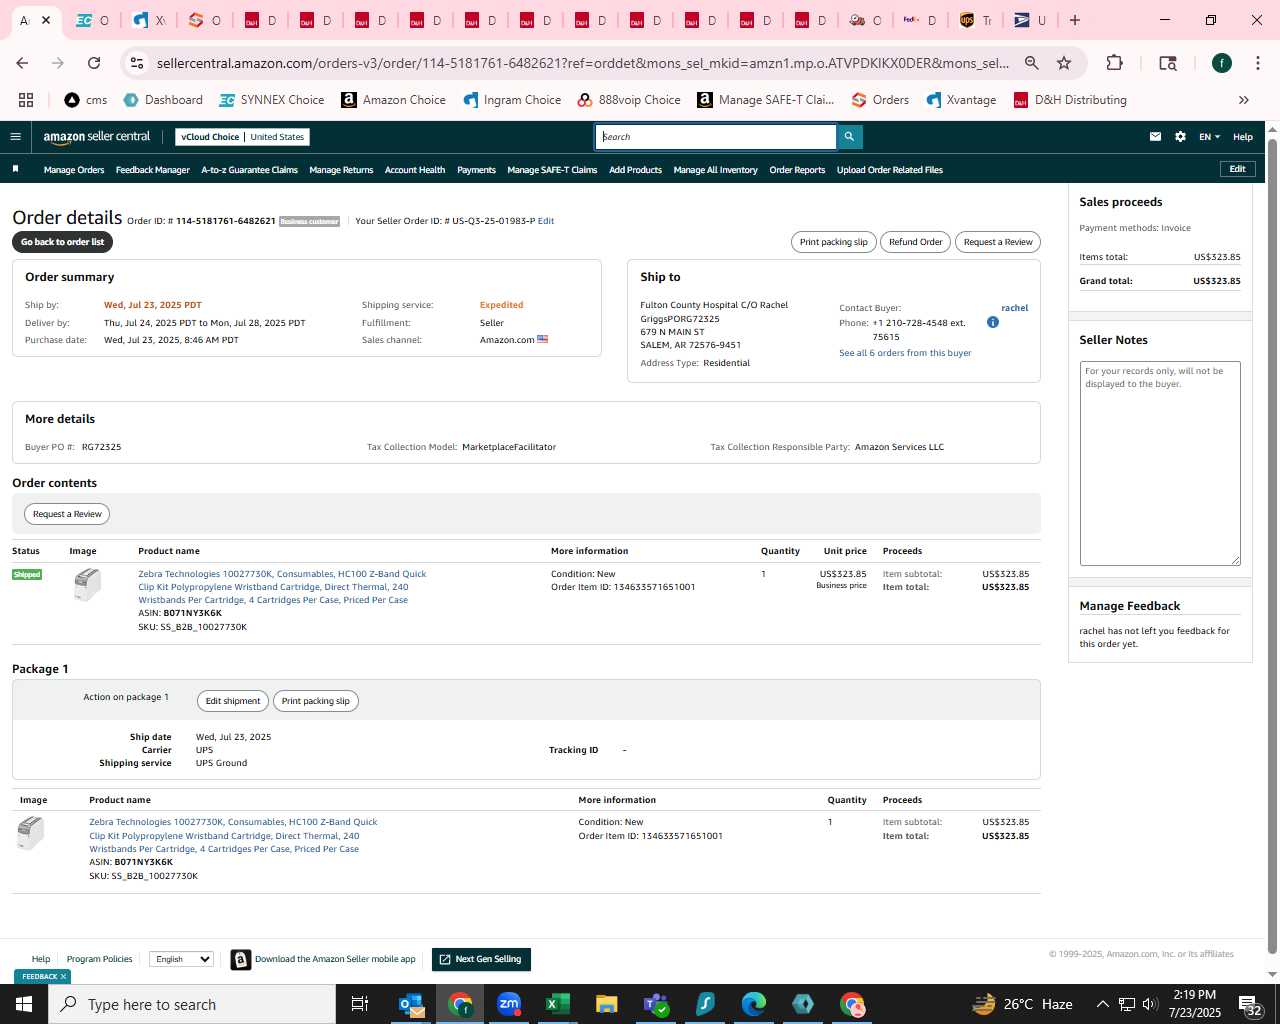Click the nav bar Edit button
This screenshot has width=1280, height=1024.
tap(1237, 169)
